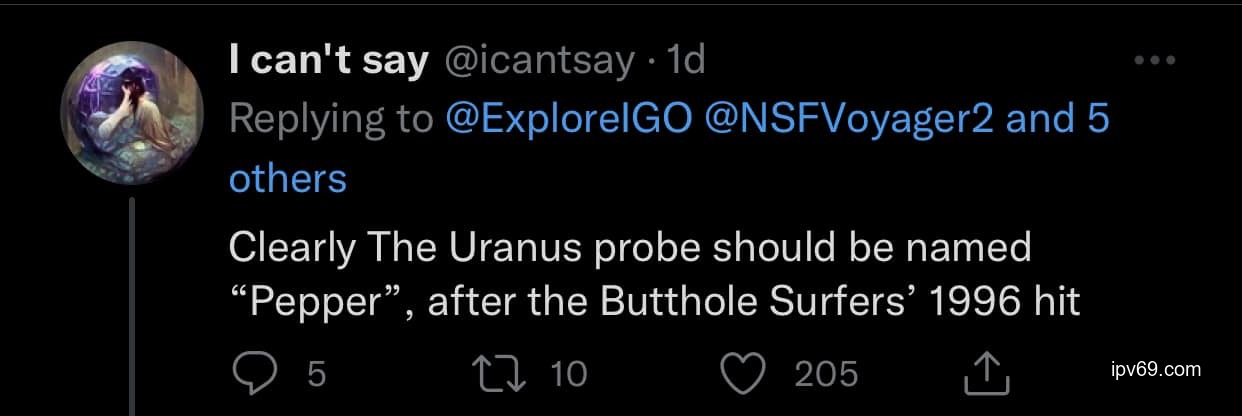Open the tweet via the 1d timestamp
1242x416 pixels.
click(x=686, y=62)
